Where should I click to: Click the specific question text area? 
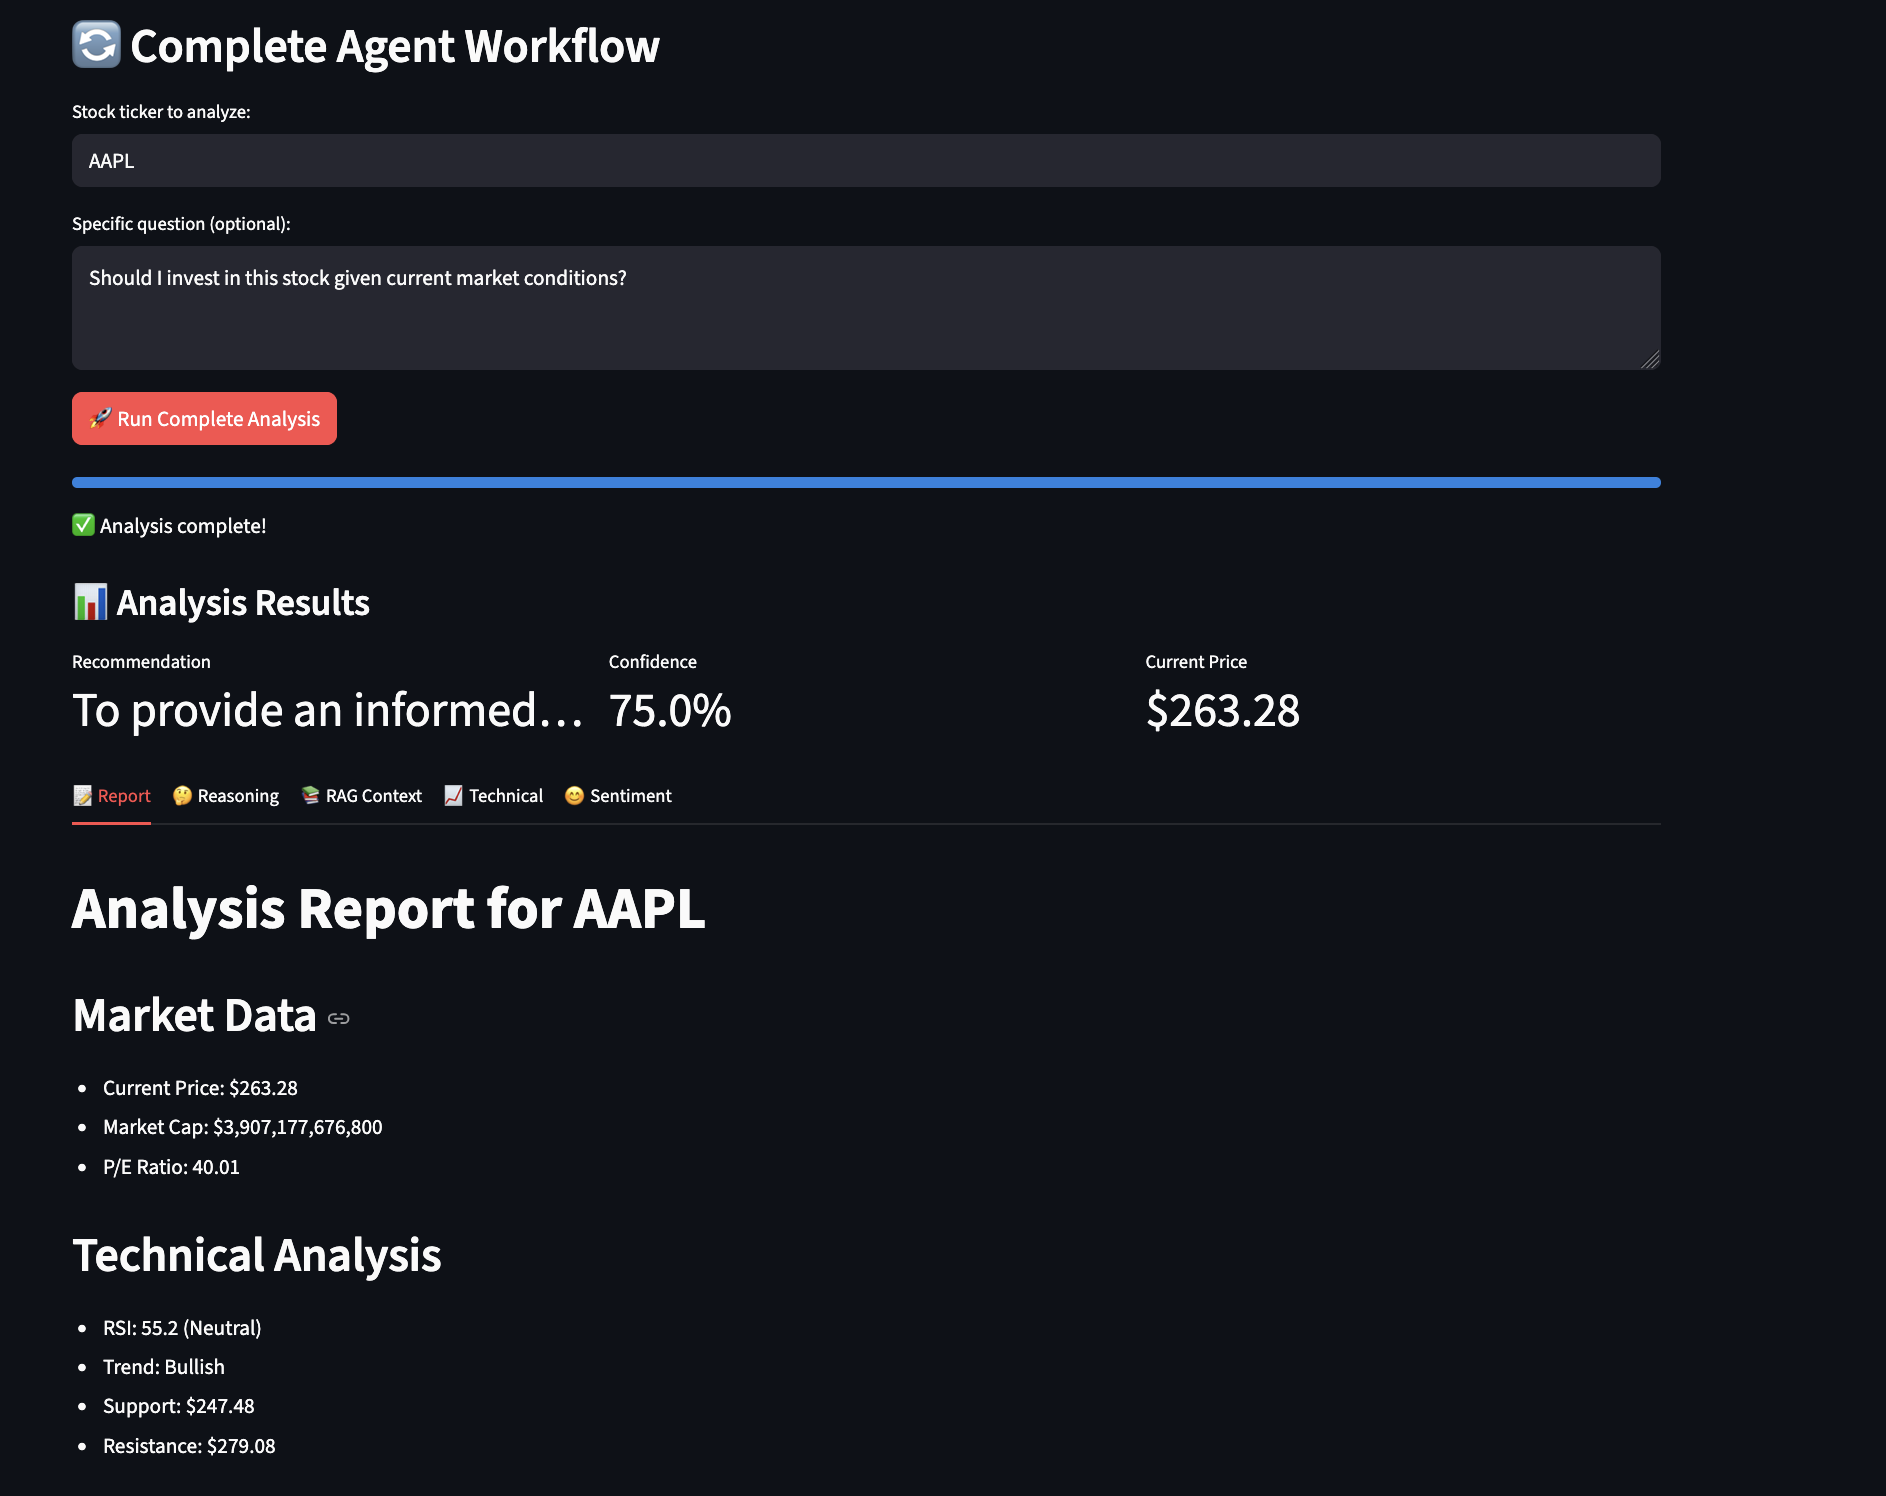click(866, 308)
